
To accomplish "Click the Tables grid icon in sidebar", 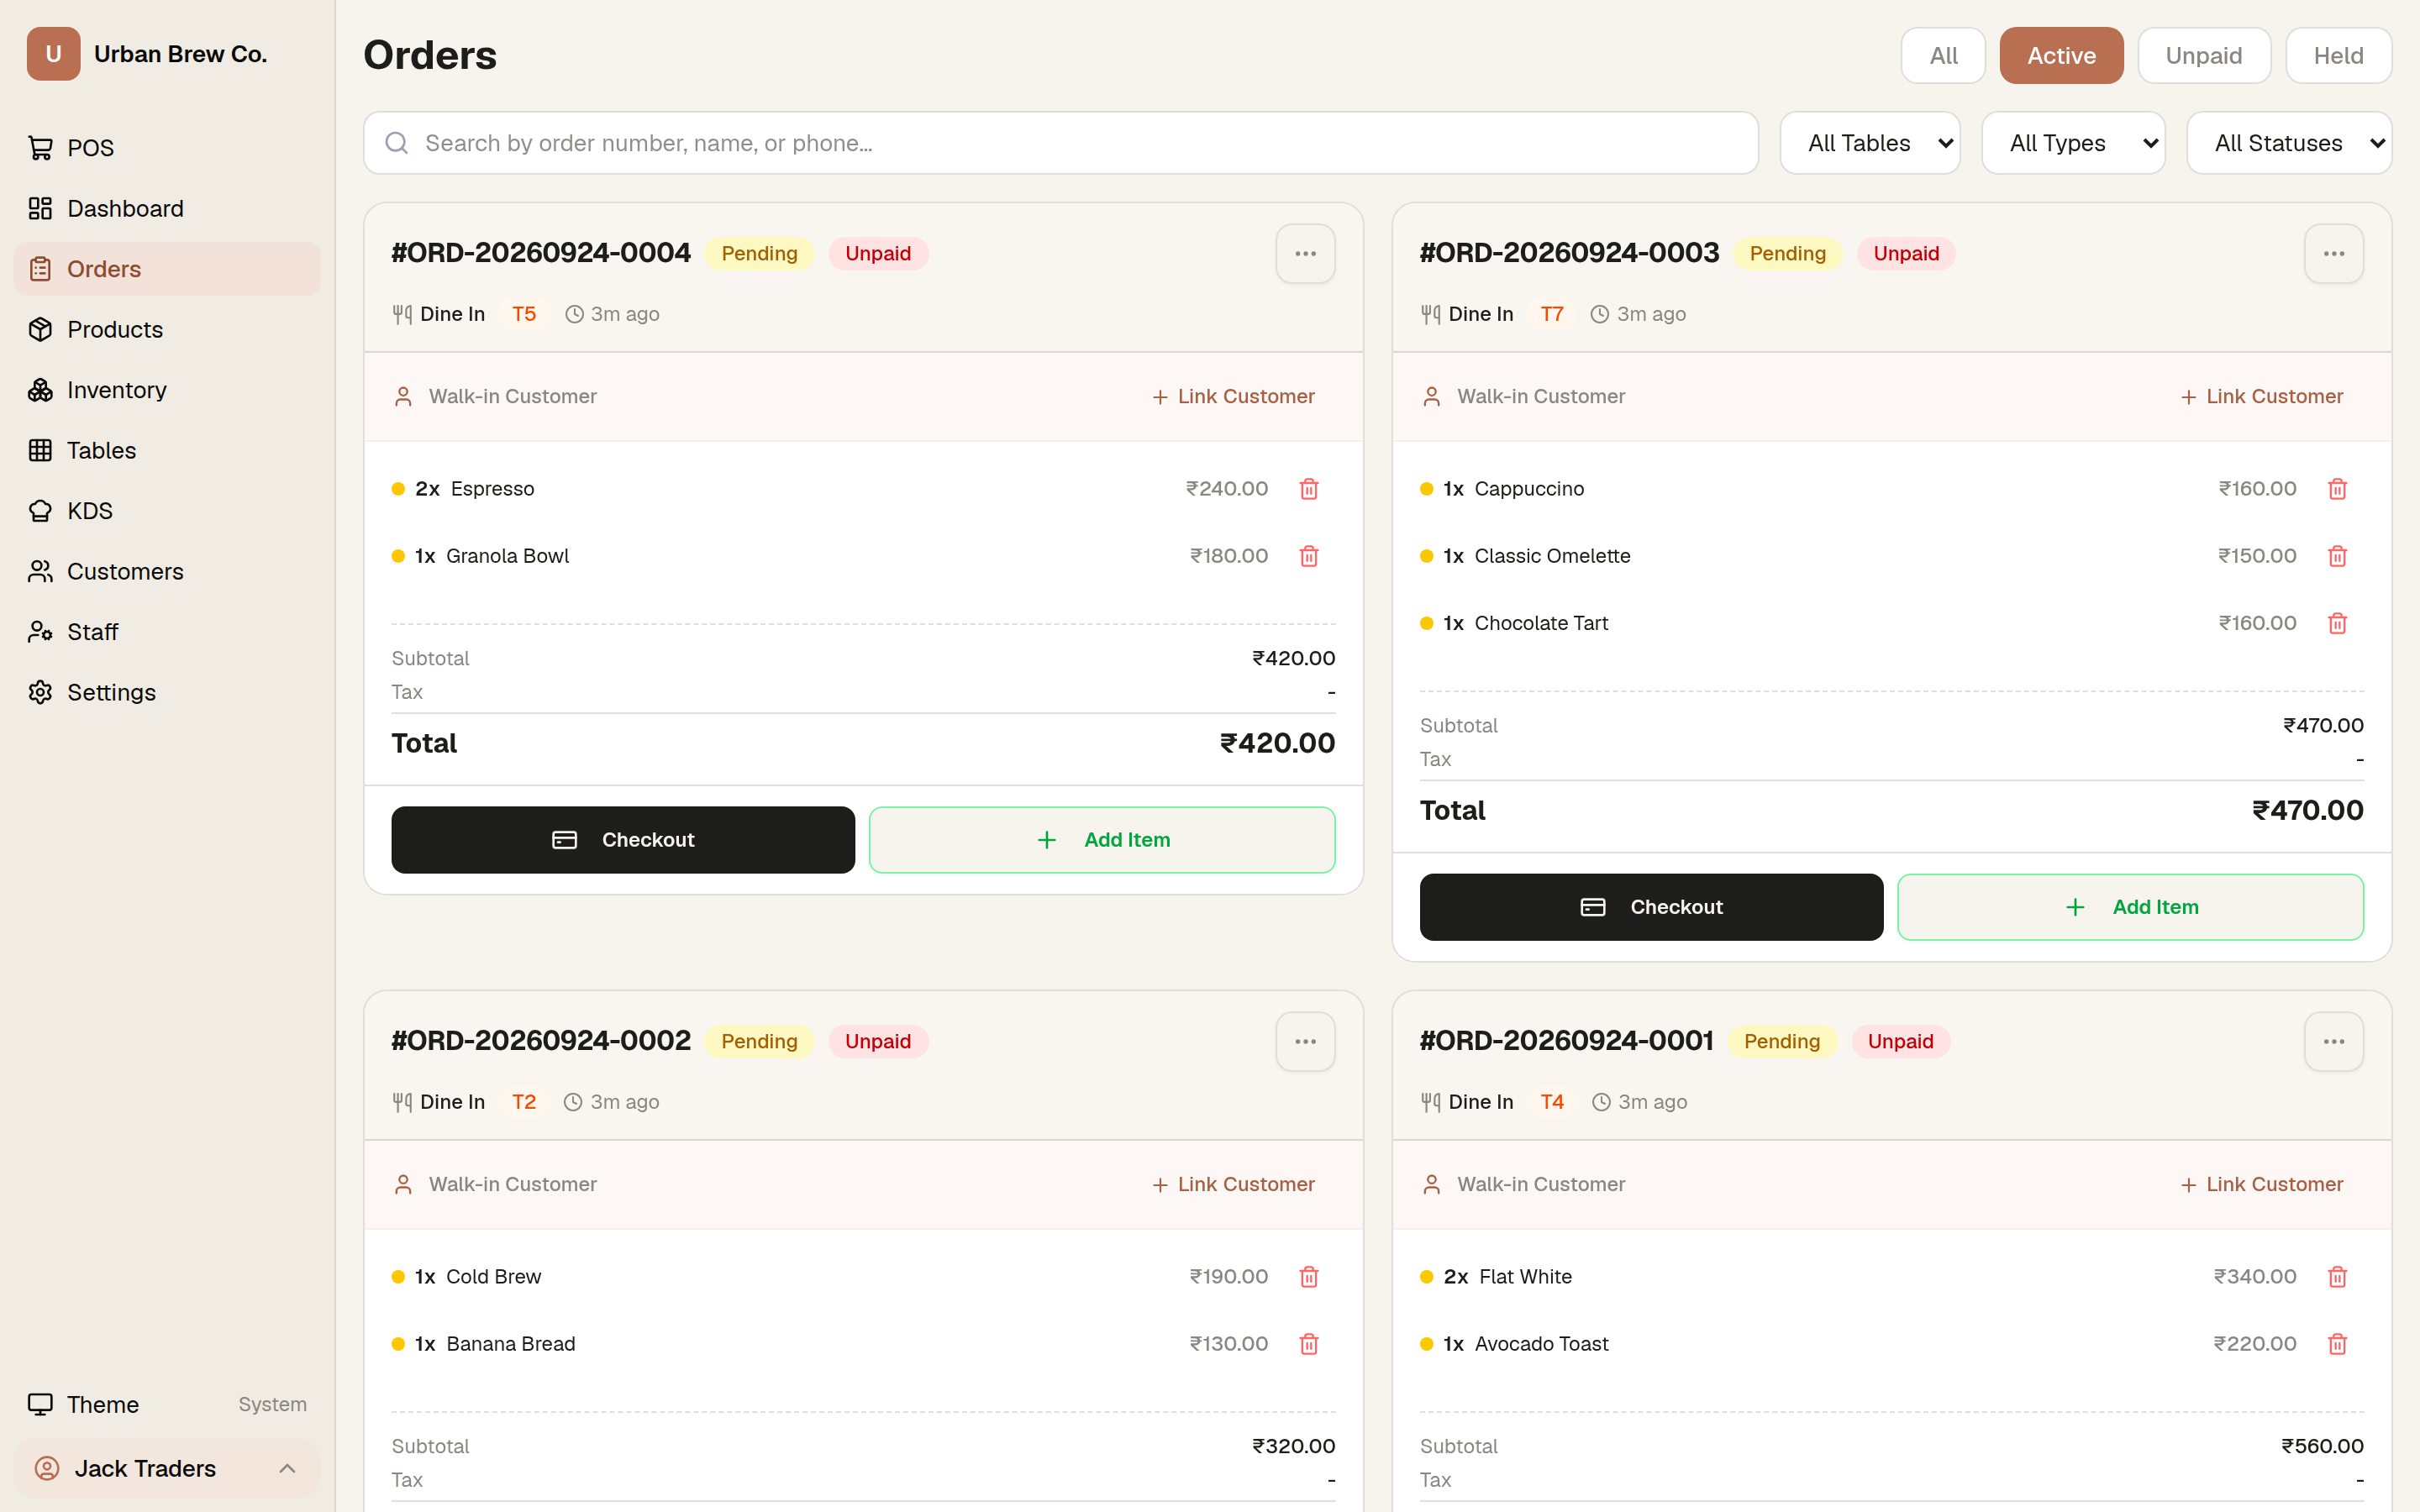I will coord(40,450).
